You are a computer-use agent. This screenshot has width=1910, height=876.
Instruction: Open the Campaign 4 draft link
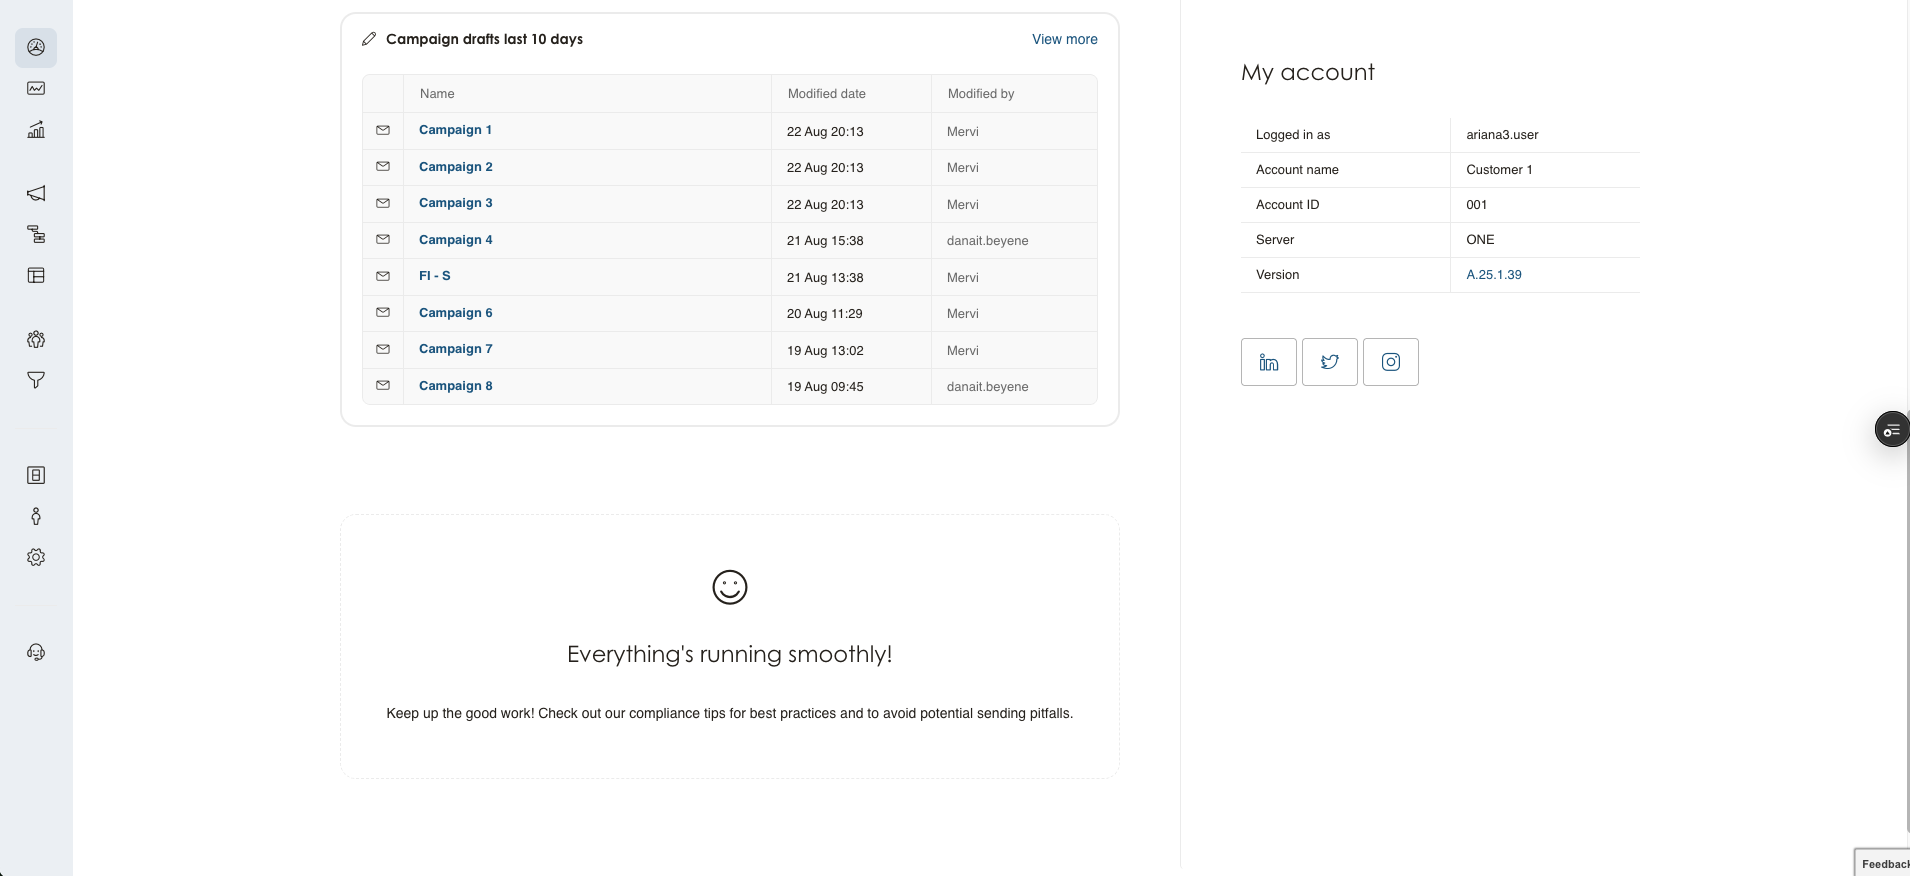(x=455, y=240)
